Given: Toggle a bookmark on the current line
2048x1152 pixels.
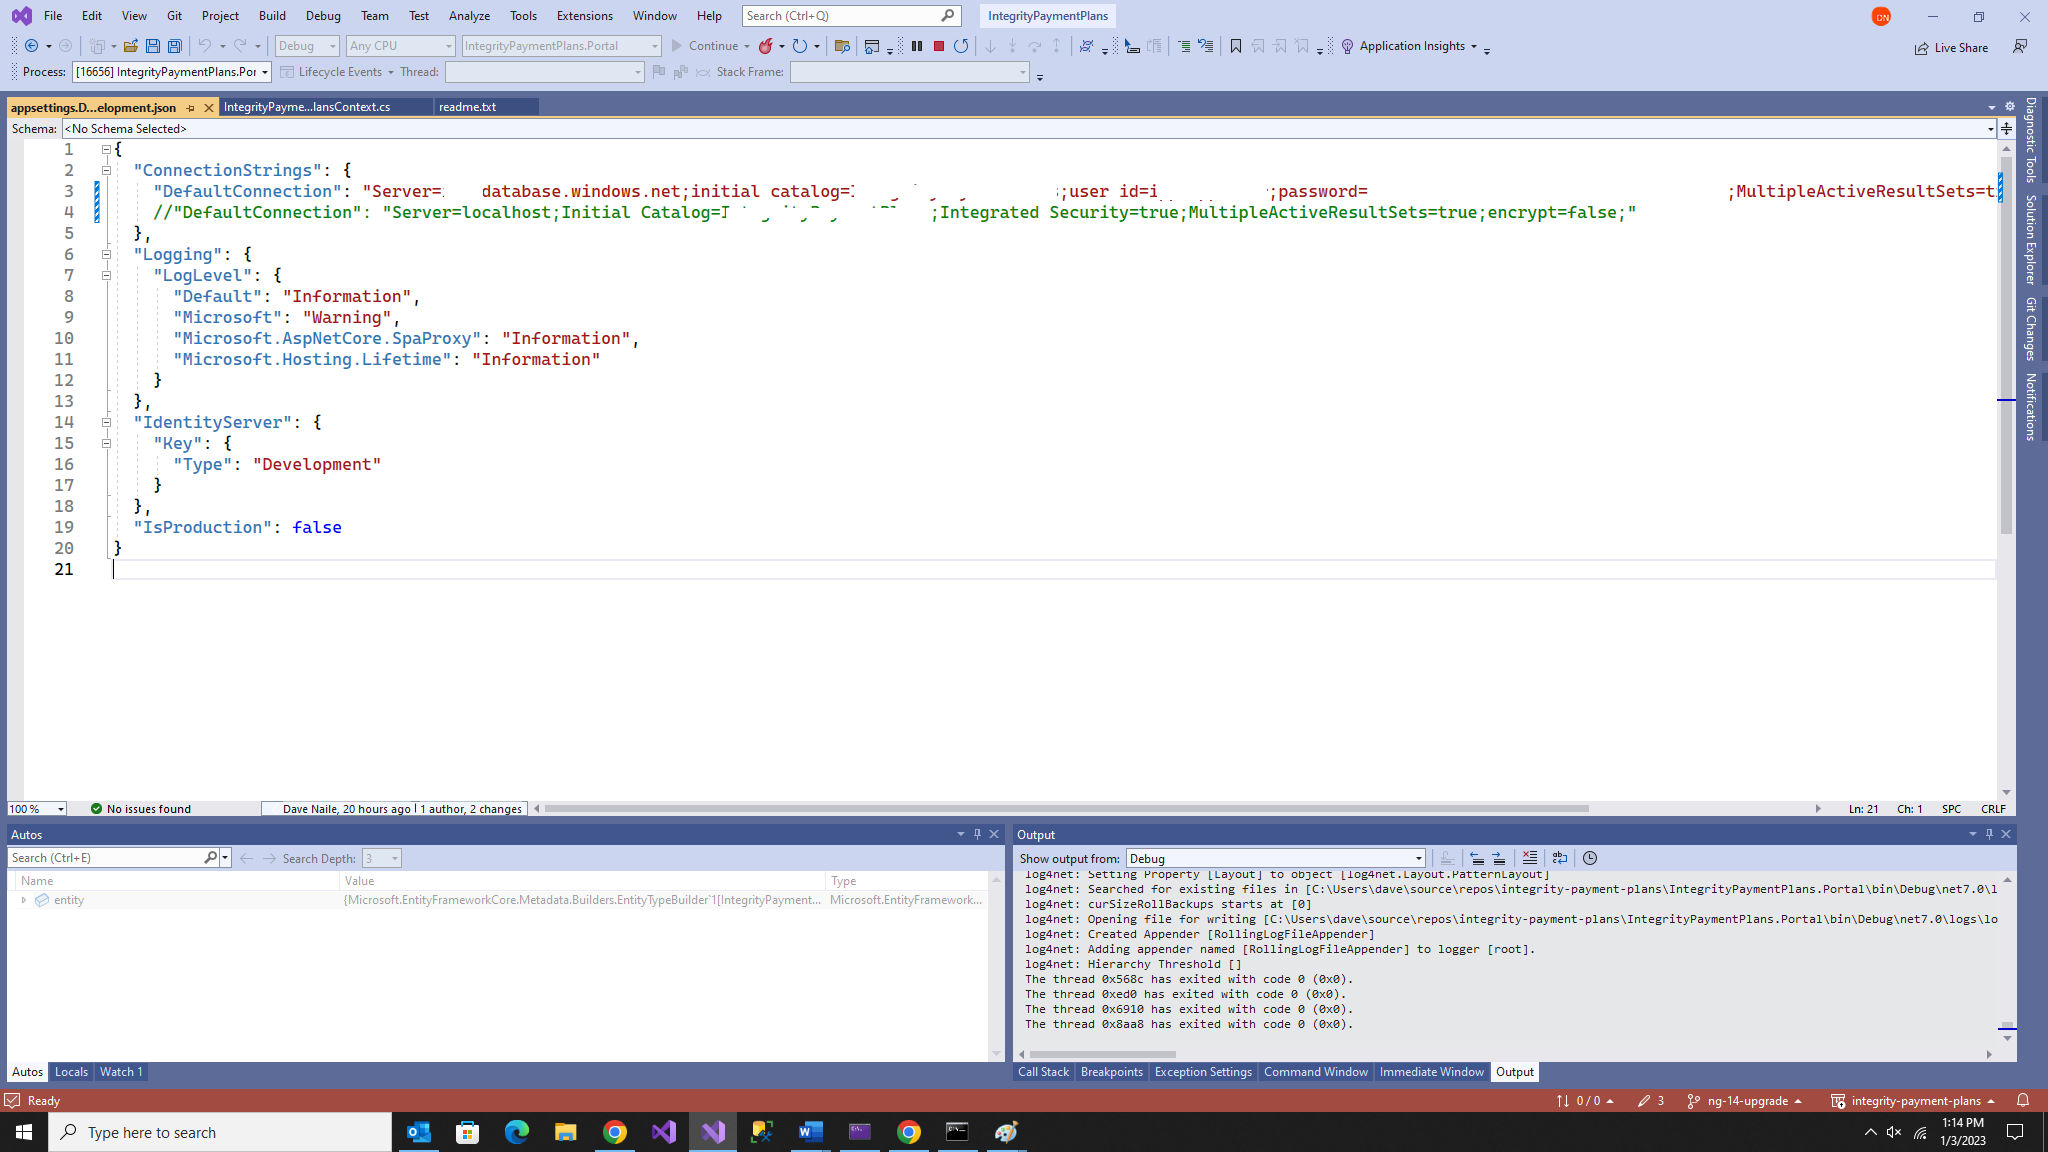Looking at the screenshot, I should pyautogui.click(x=1234, y=46).
